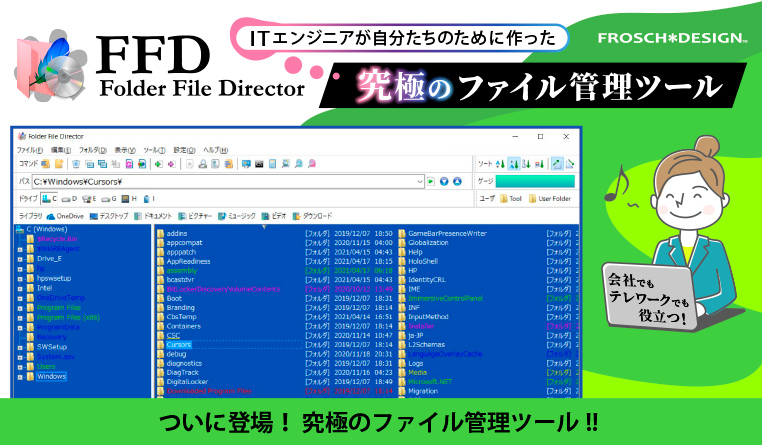This screenshot has height=445, width=762.
Task: Select the Migration folder in the file list
Action: click(x=422, y=391)
